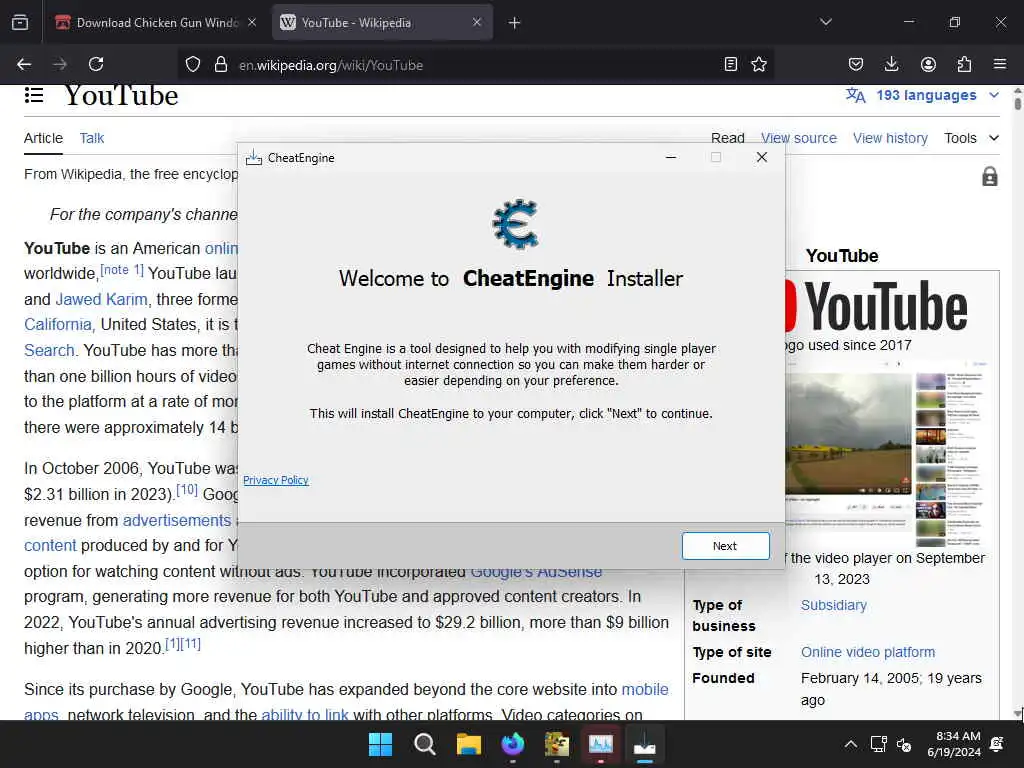Open the tracking protection shield icon
1024x768 pixels.
193,64
